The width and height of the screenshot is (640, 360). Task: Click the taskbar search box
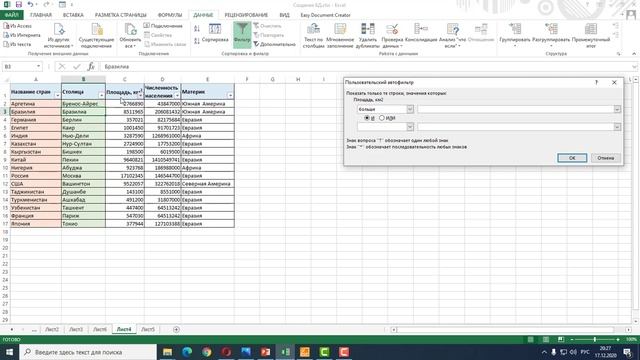(88, 352)
